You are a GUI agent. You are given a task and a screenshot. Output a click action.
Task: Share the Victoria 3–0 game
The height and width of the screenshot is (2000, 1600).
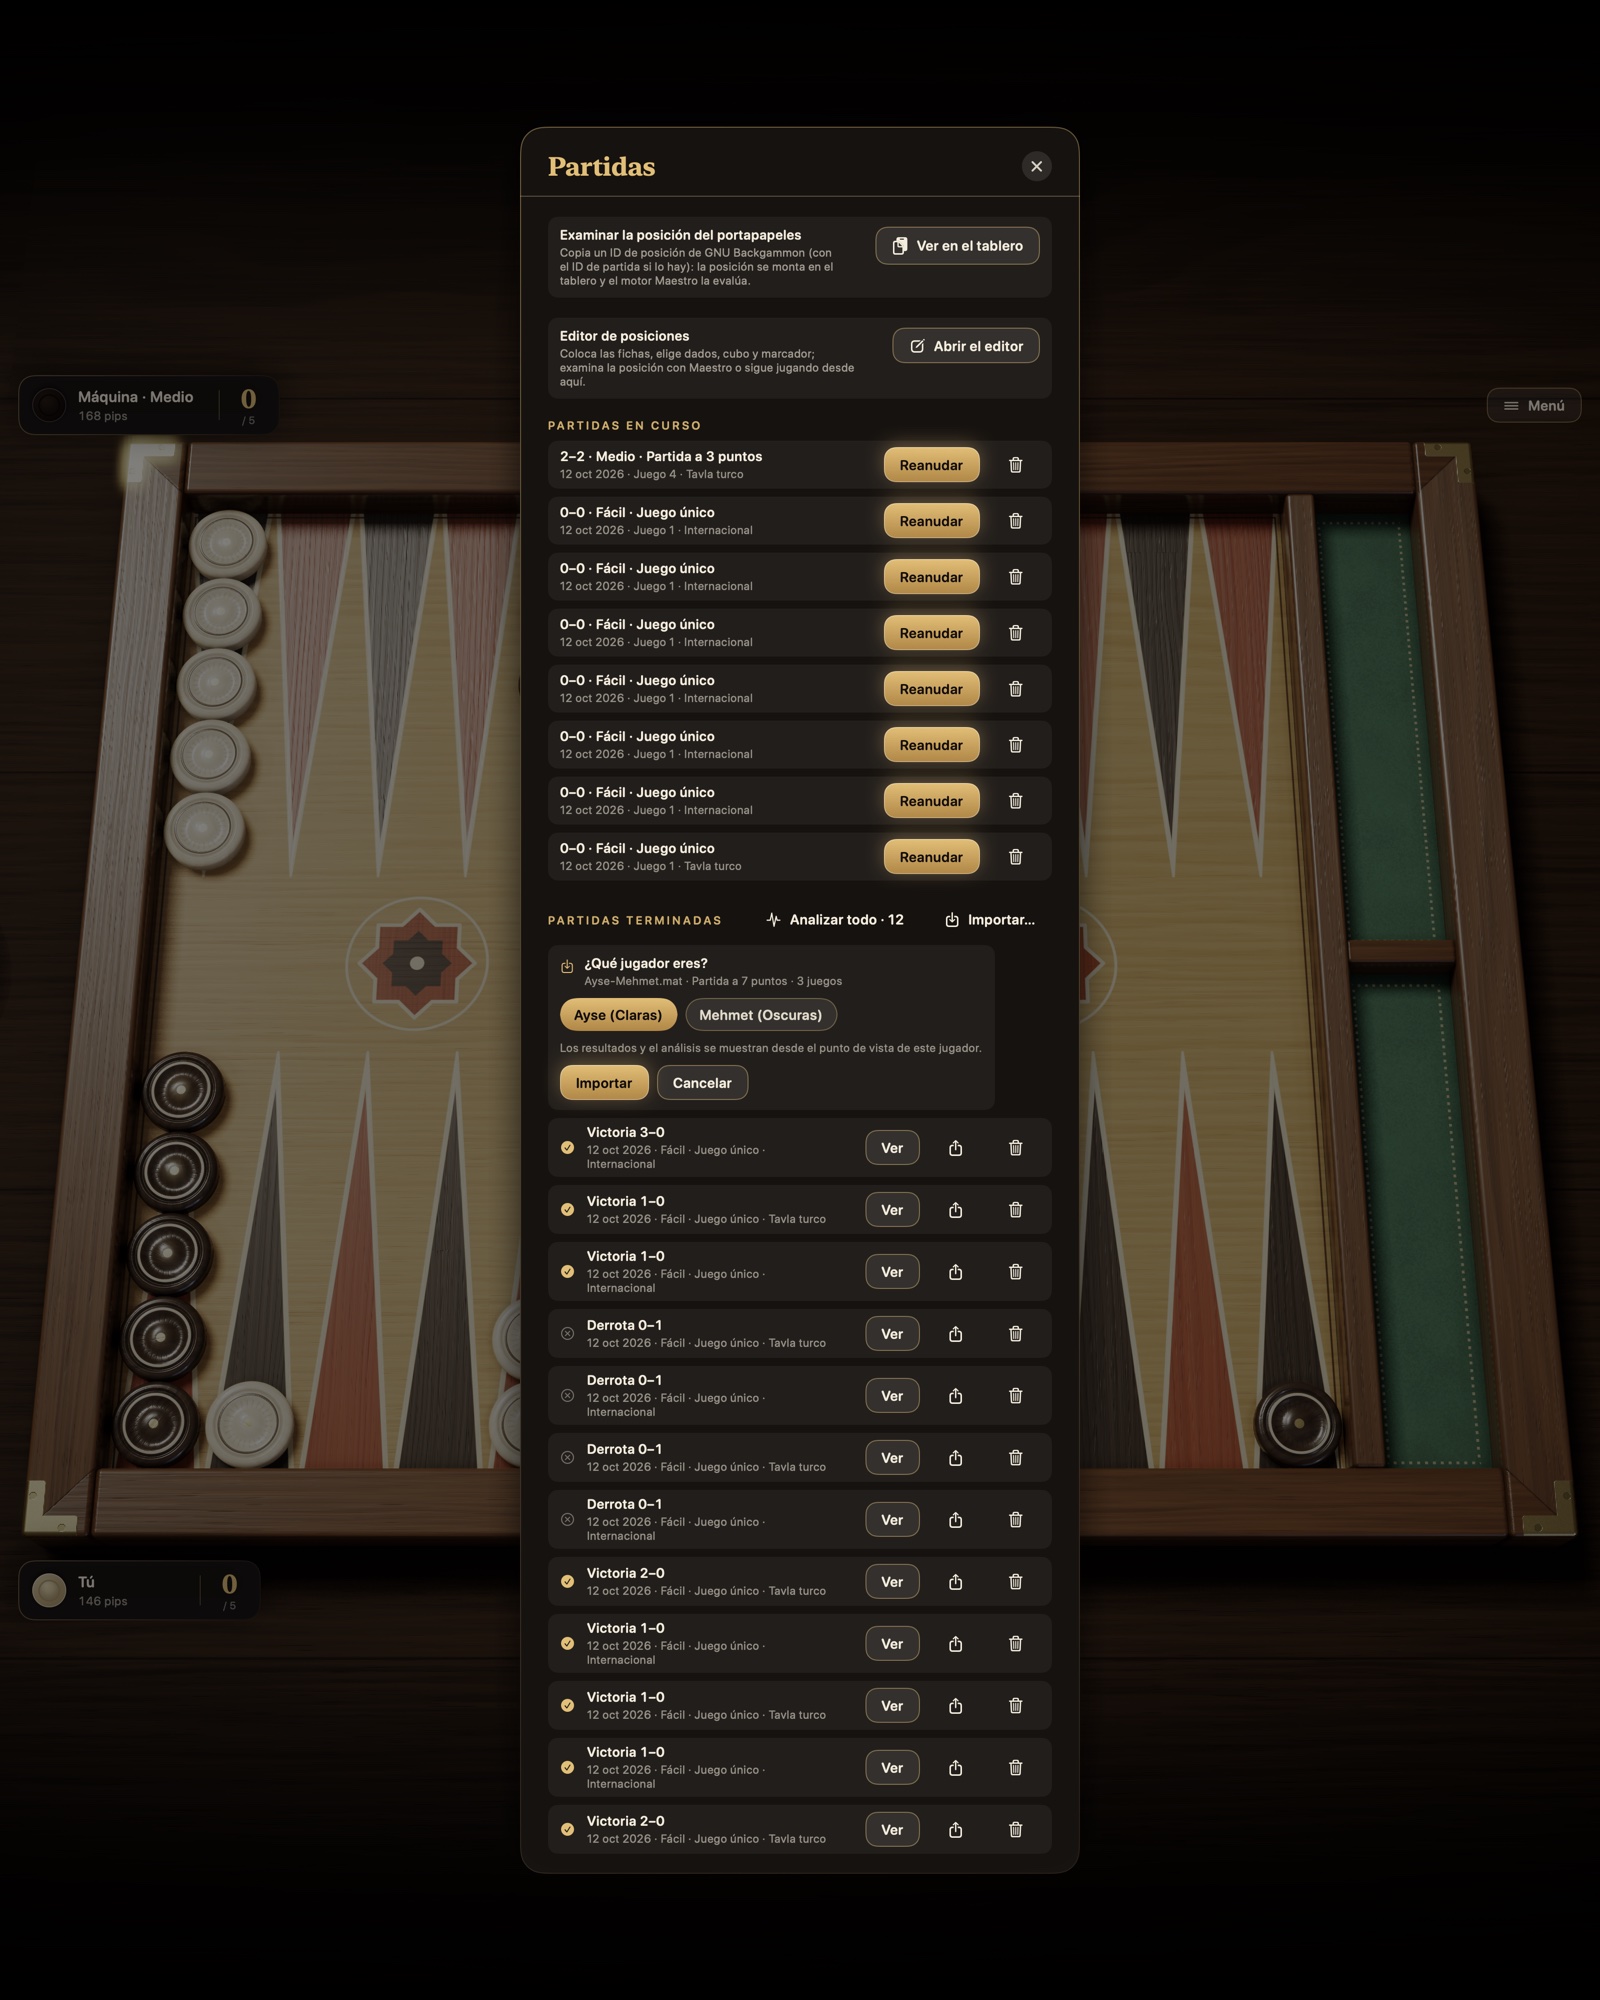tap(955, 1148)
